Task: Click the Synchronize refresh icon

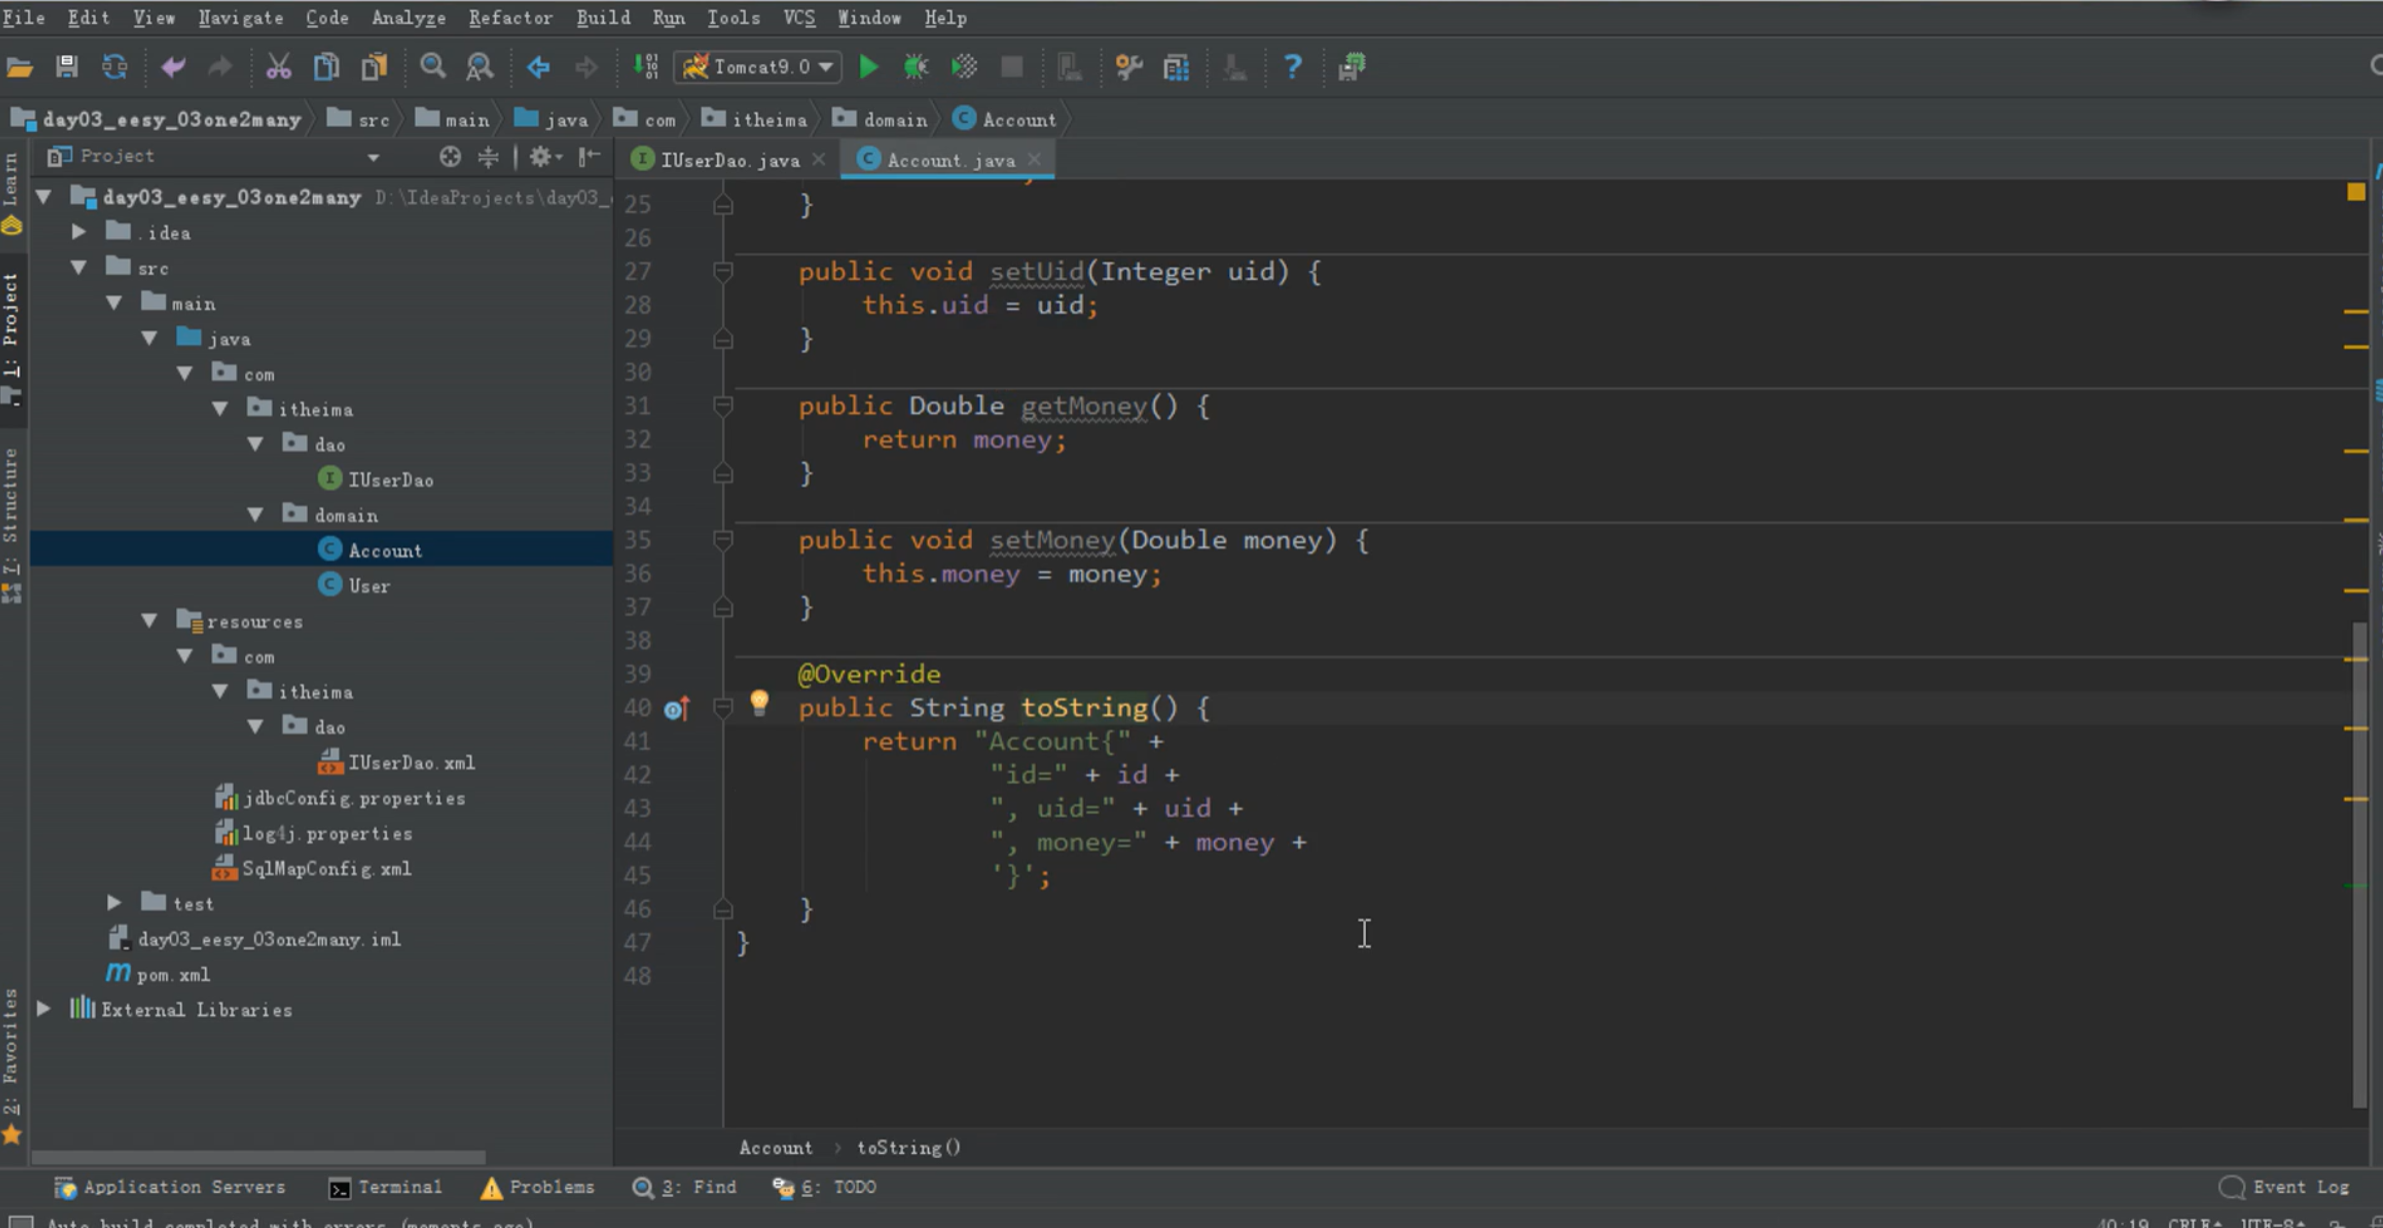Action: [115, 67]
